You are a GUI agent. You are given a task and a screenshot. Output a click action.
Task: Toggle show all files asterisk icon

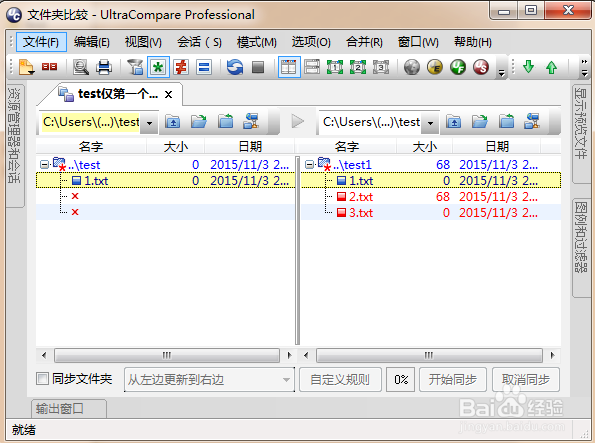158,67
